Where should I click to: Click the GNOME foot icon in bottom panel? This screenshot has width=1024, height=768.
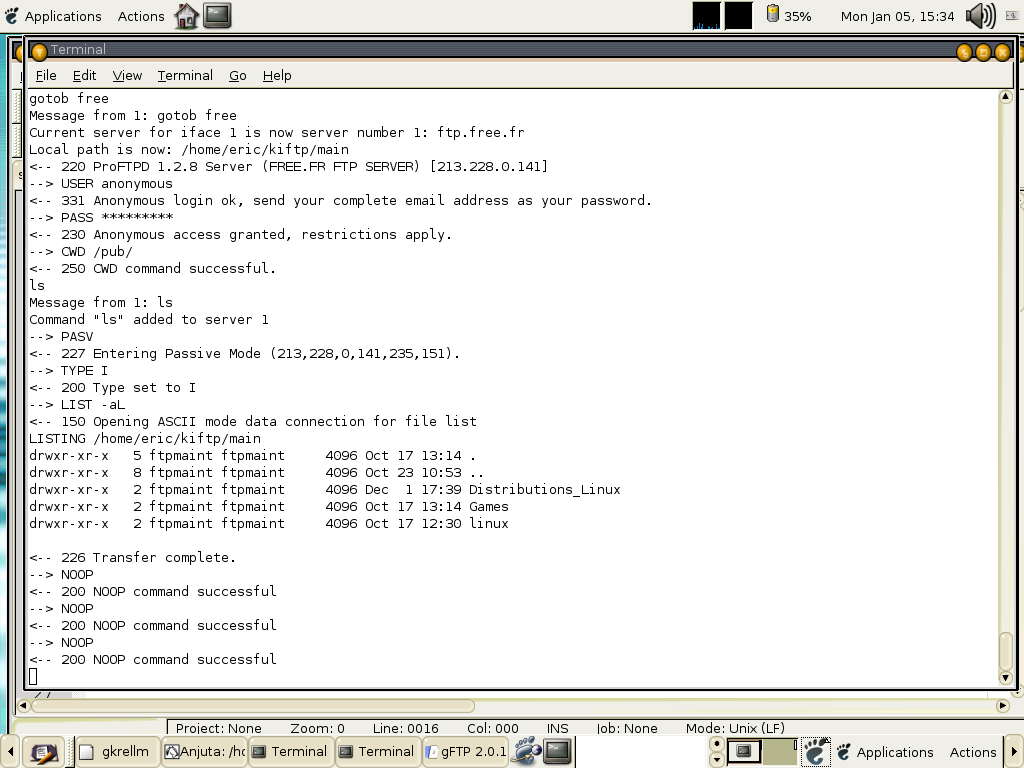pyautogui.click(x=816, y=752)
